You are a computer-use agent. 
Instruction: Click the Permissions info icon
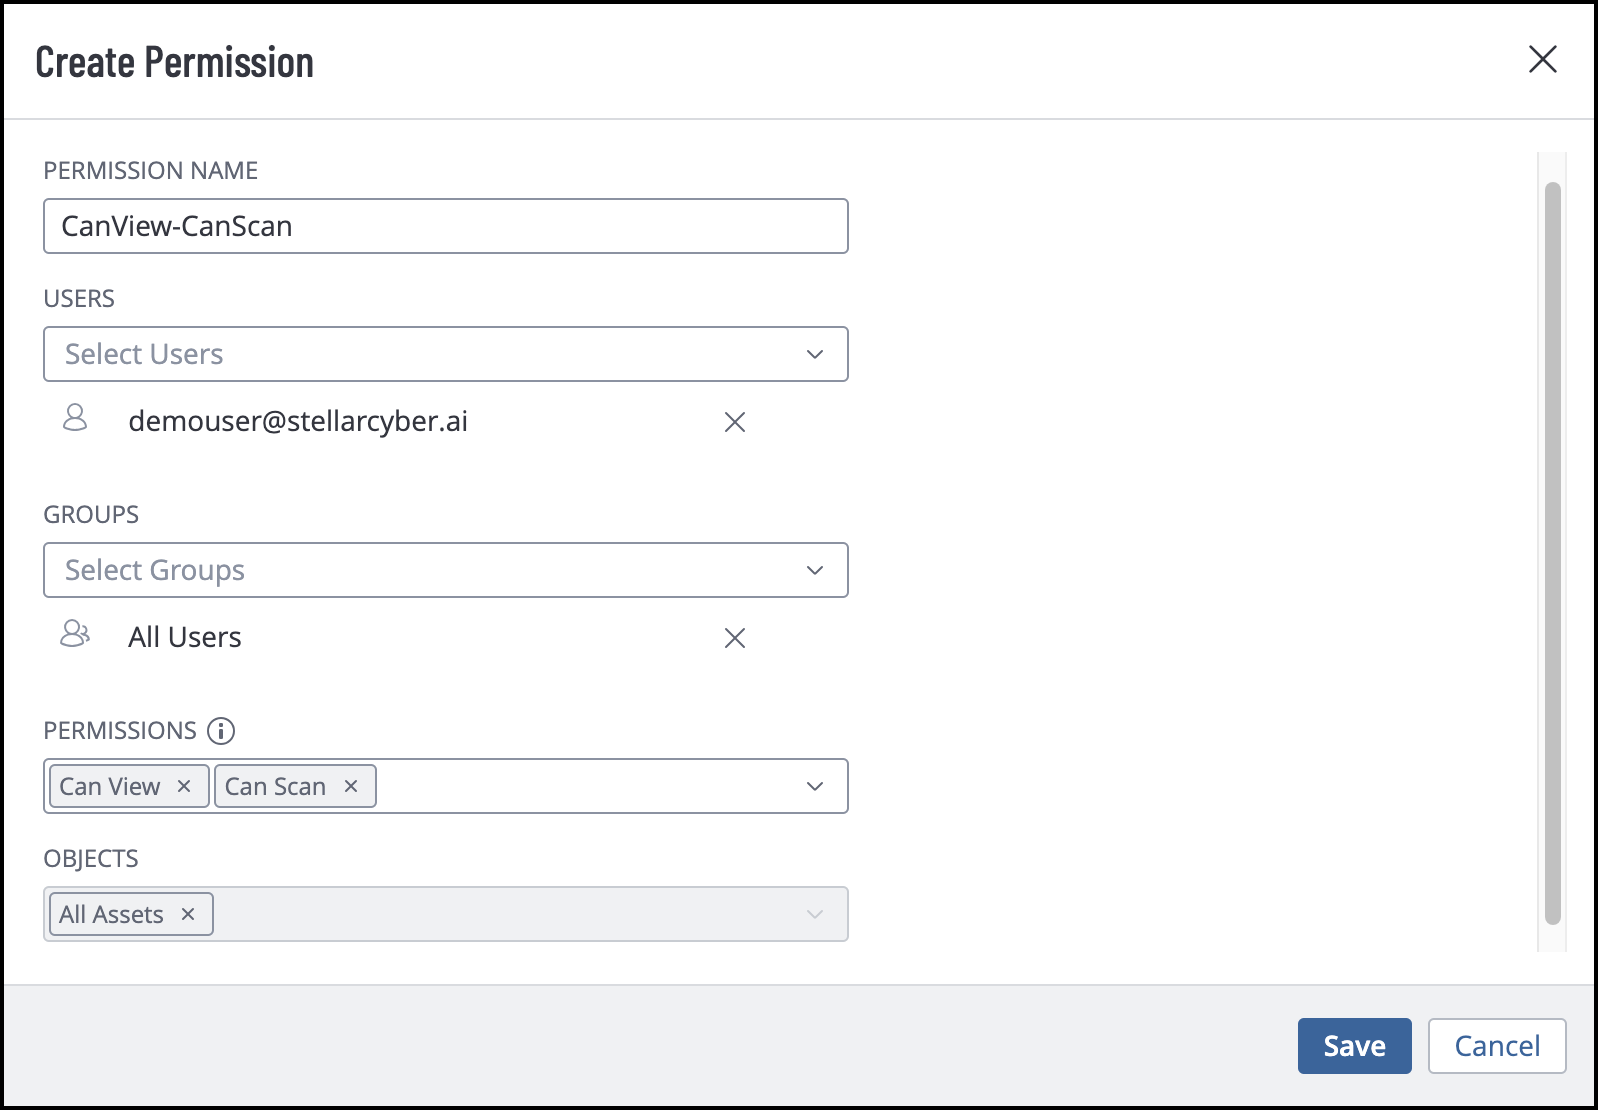pyautogui.click(x=221, y=731)
